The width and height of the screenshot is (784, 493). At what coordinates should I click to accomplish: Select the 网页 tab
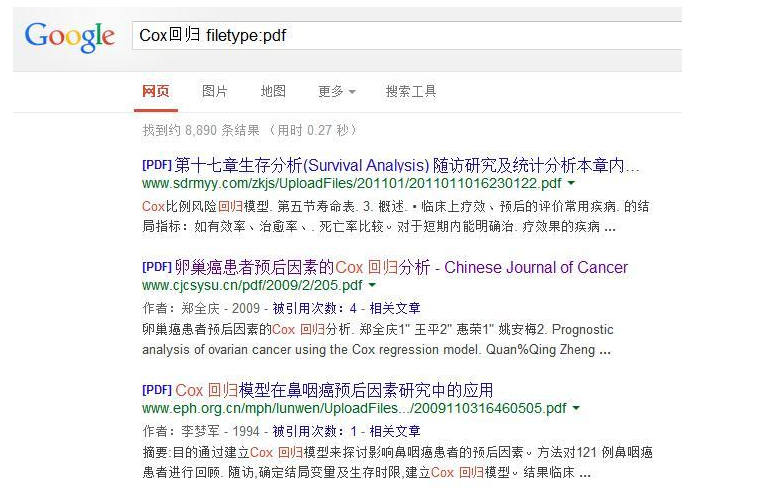click(x=156, y=91)
